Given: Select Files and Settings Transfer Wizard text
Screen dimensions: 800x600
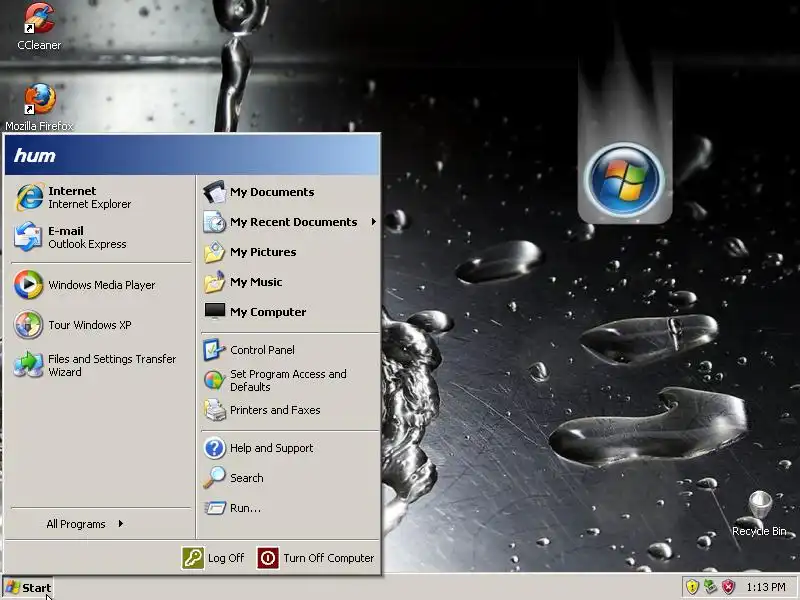Looking at the screenshot, I should point(112,365).
